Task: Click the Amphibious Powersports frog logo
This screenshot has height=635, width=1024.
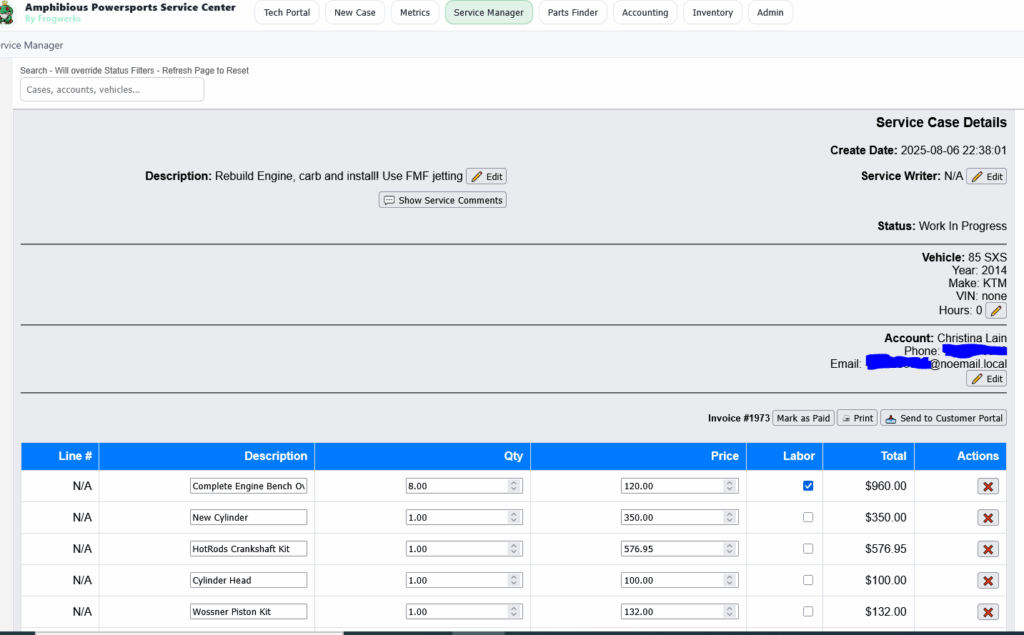Action: pos(6,14)
